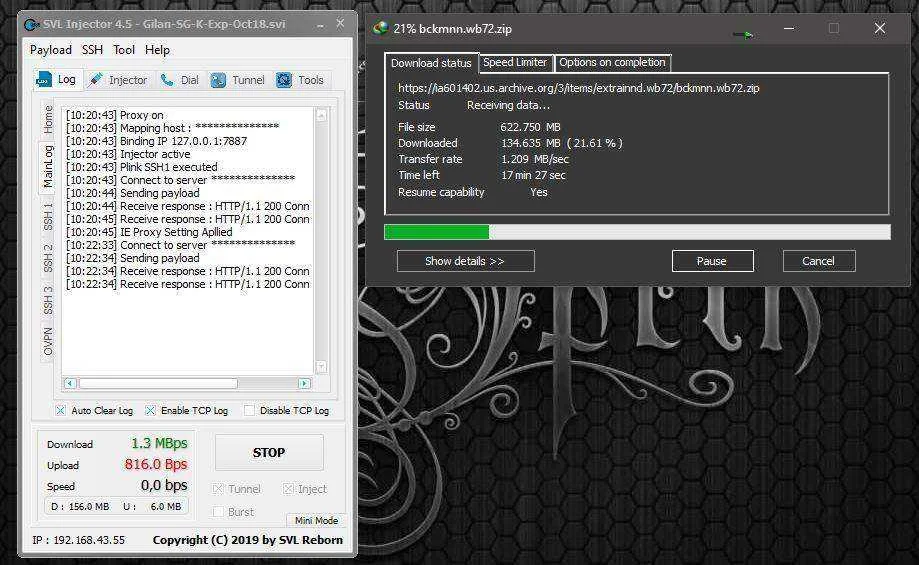
Task: Close the download window
Action: 880,28
